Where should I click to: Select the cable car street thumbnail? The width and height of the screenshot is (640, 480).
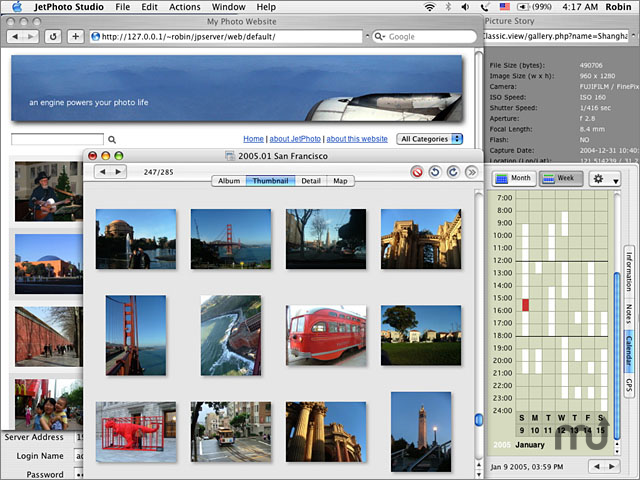pyautogui.click(x=231, y=432)
